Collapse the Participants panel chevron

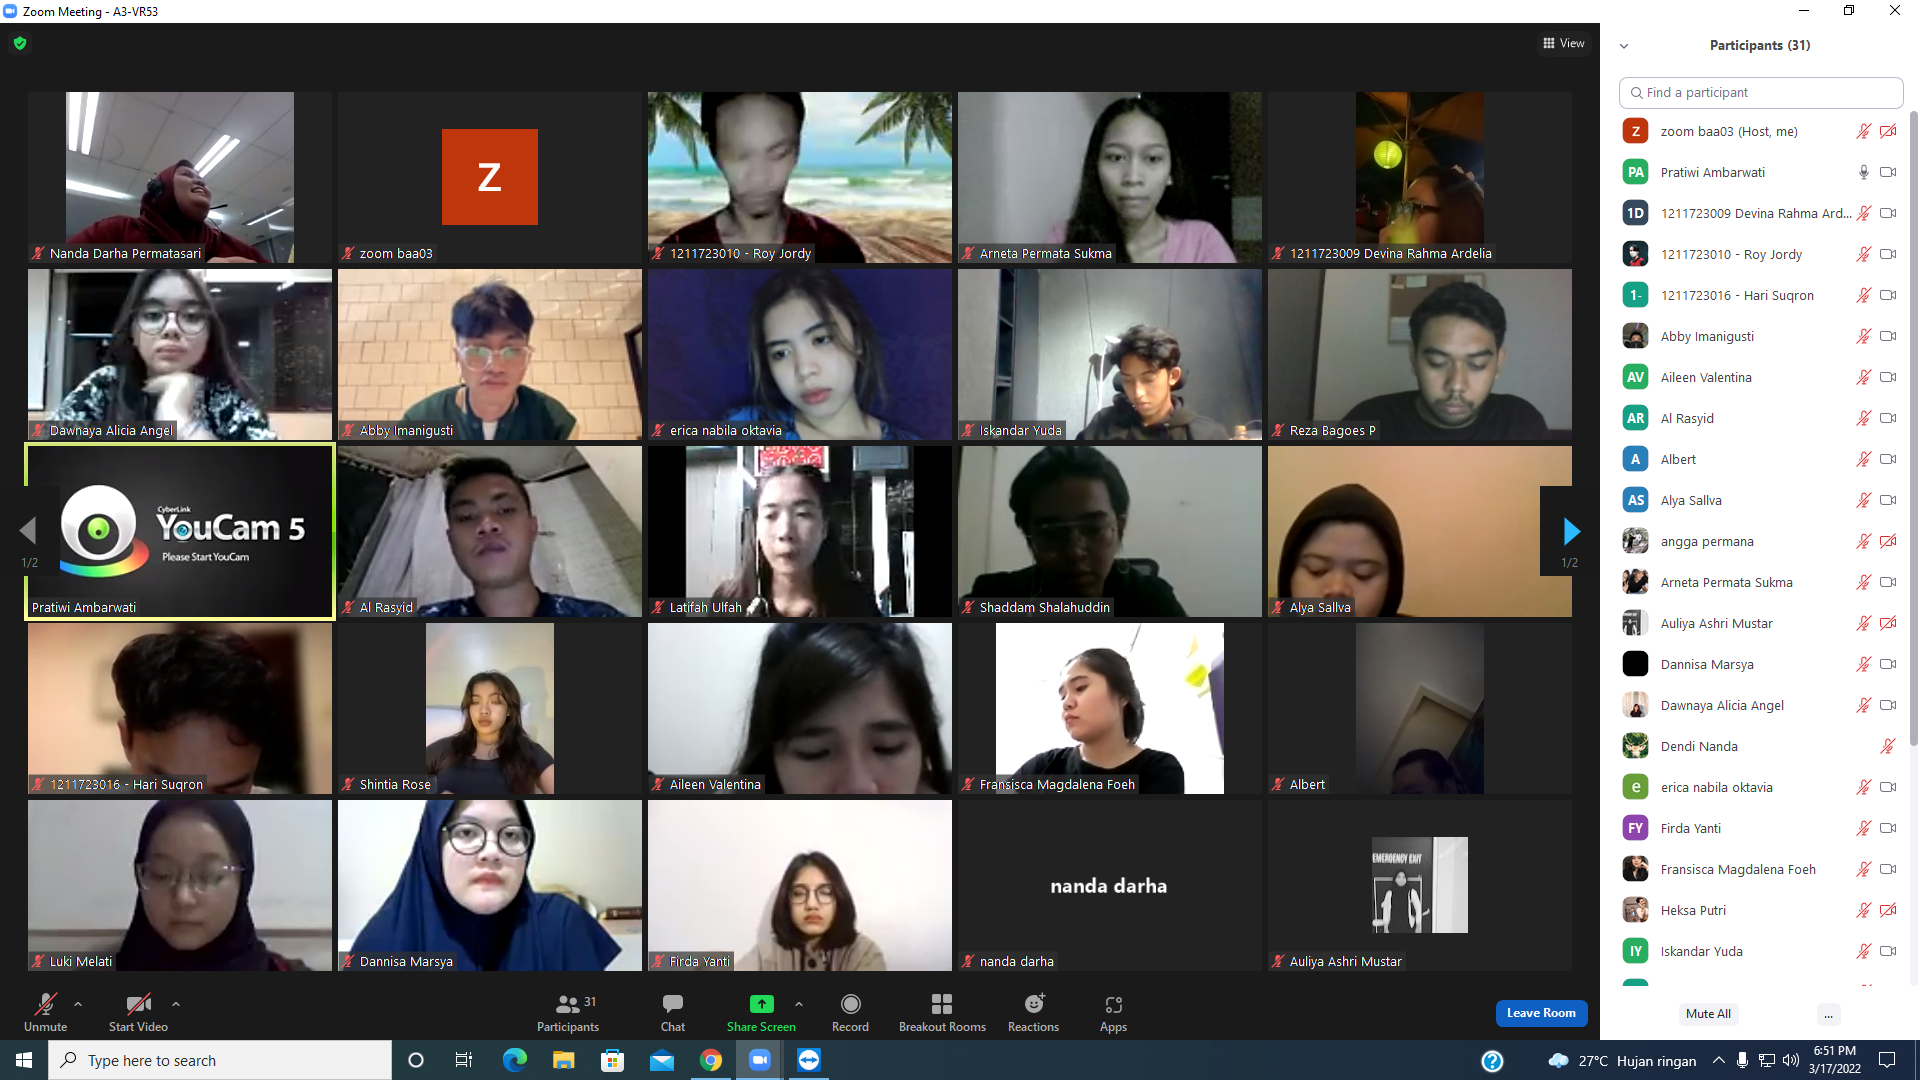[1624, 46]
